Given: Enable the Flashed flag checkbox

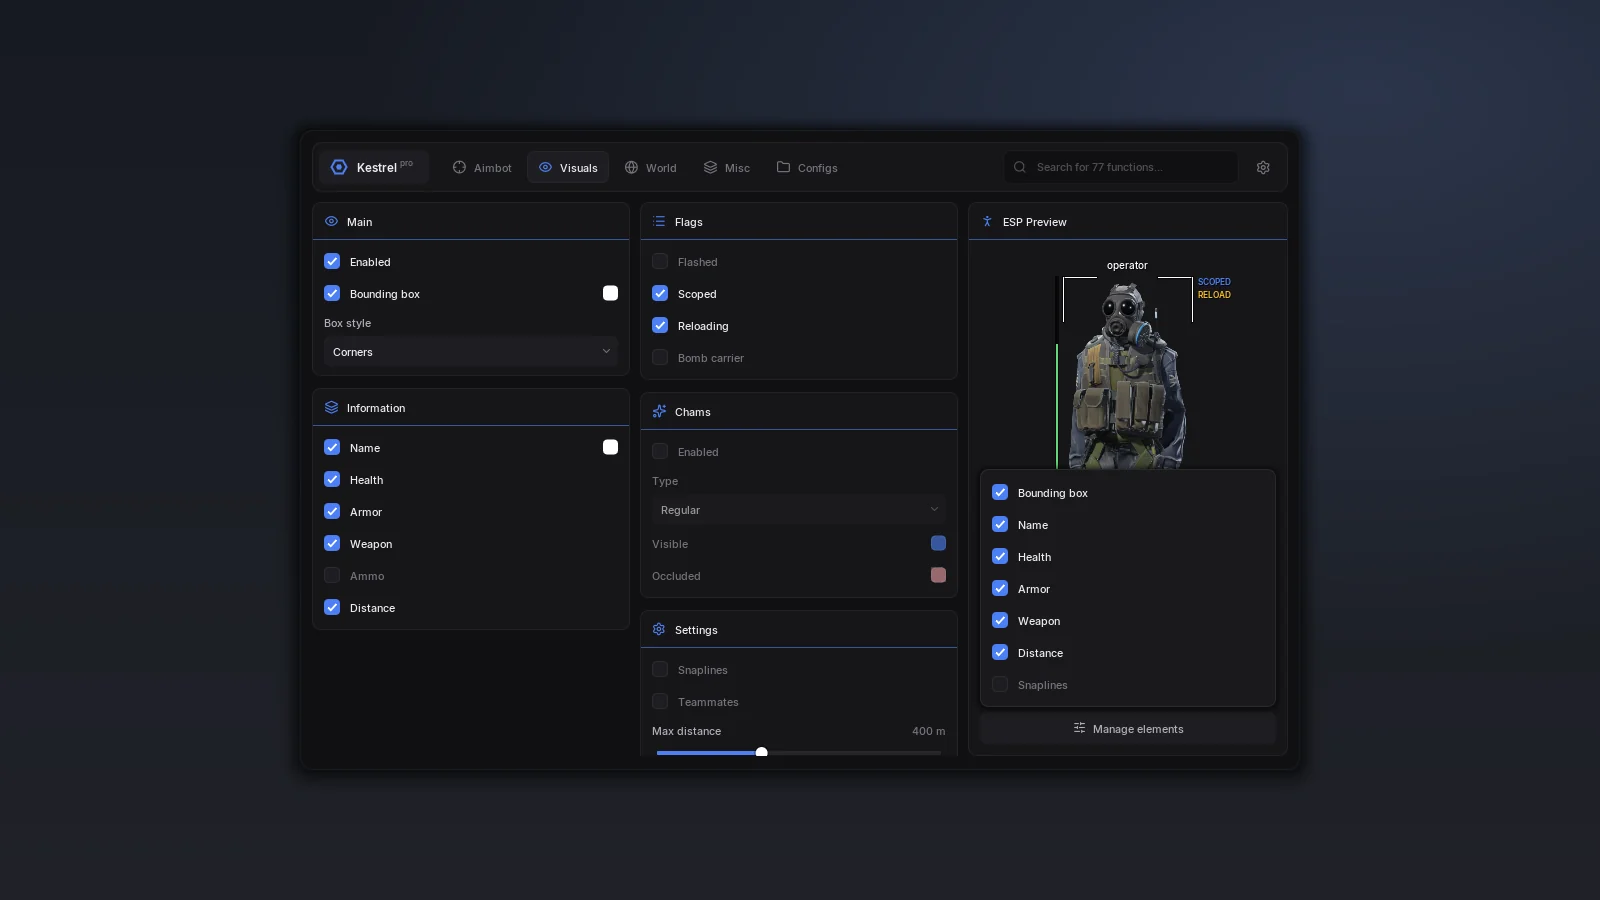Looking at the screenshot, I should pos(660,261).
